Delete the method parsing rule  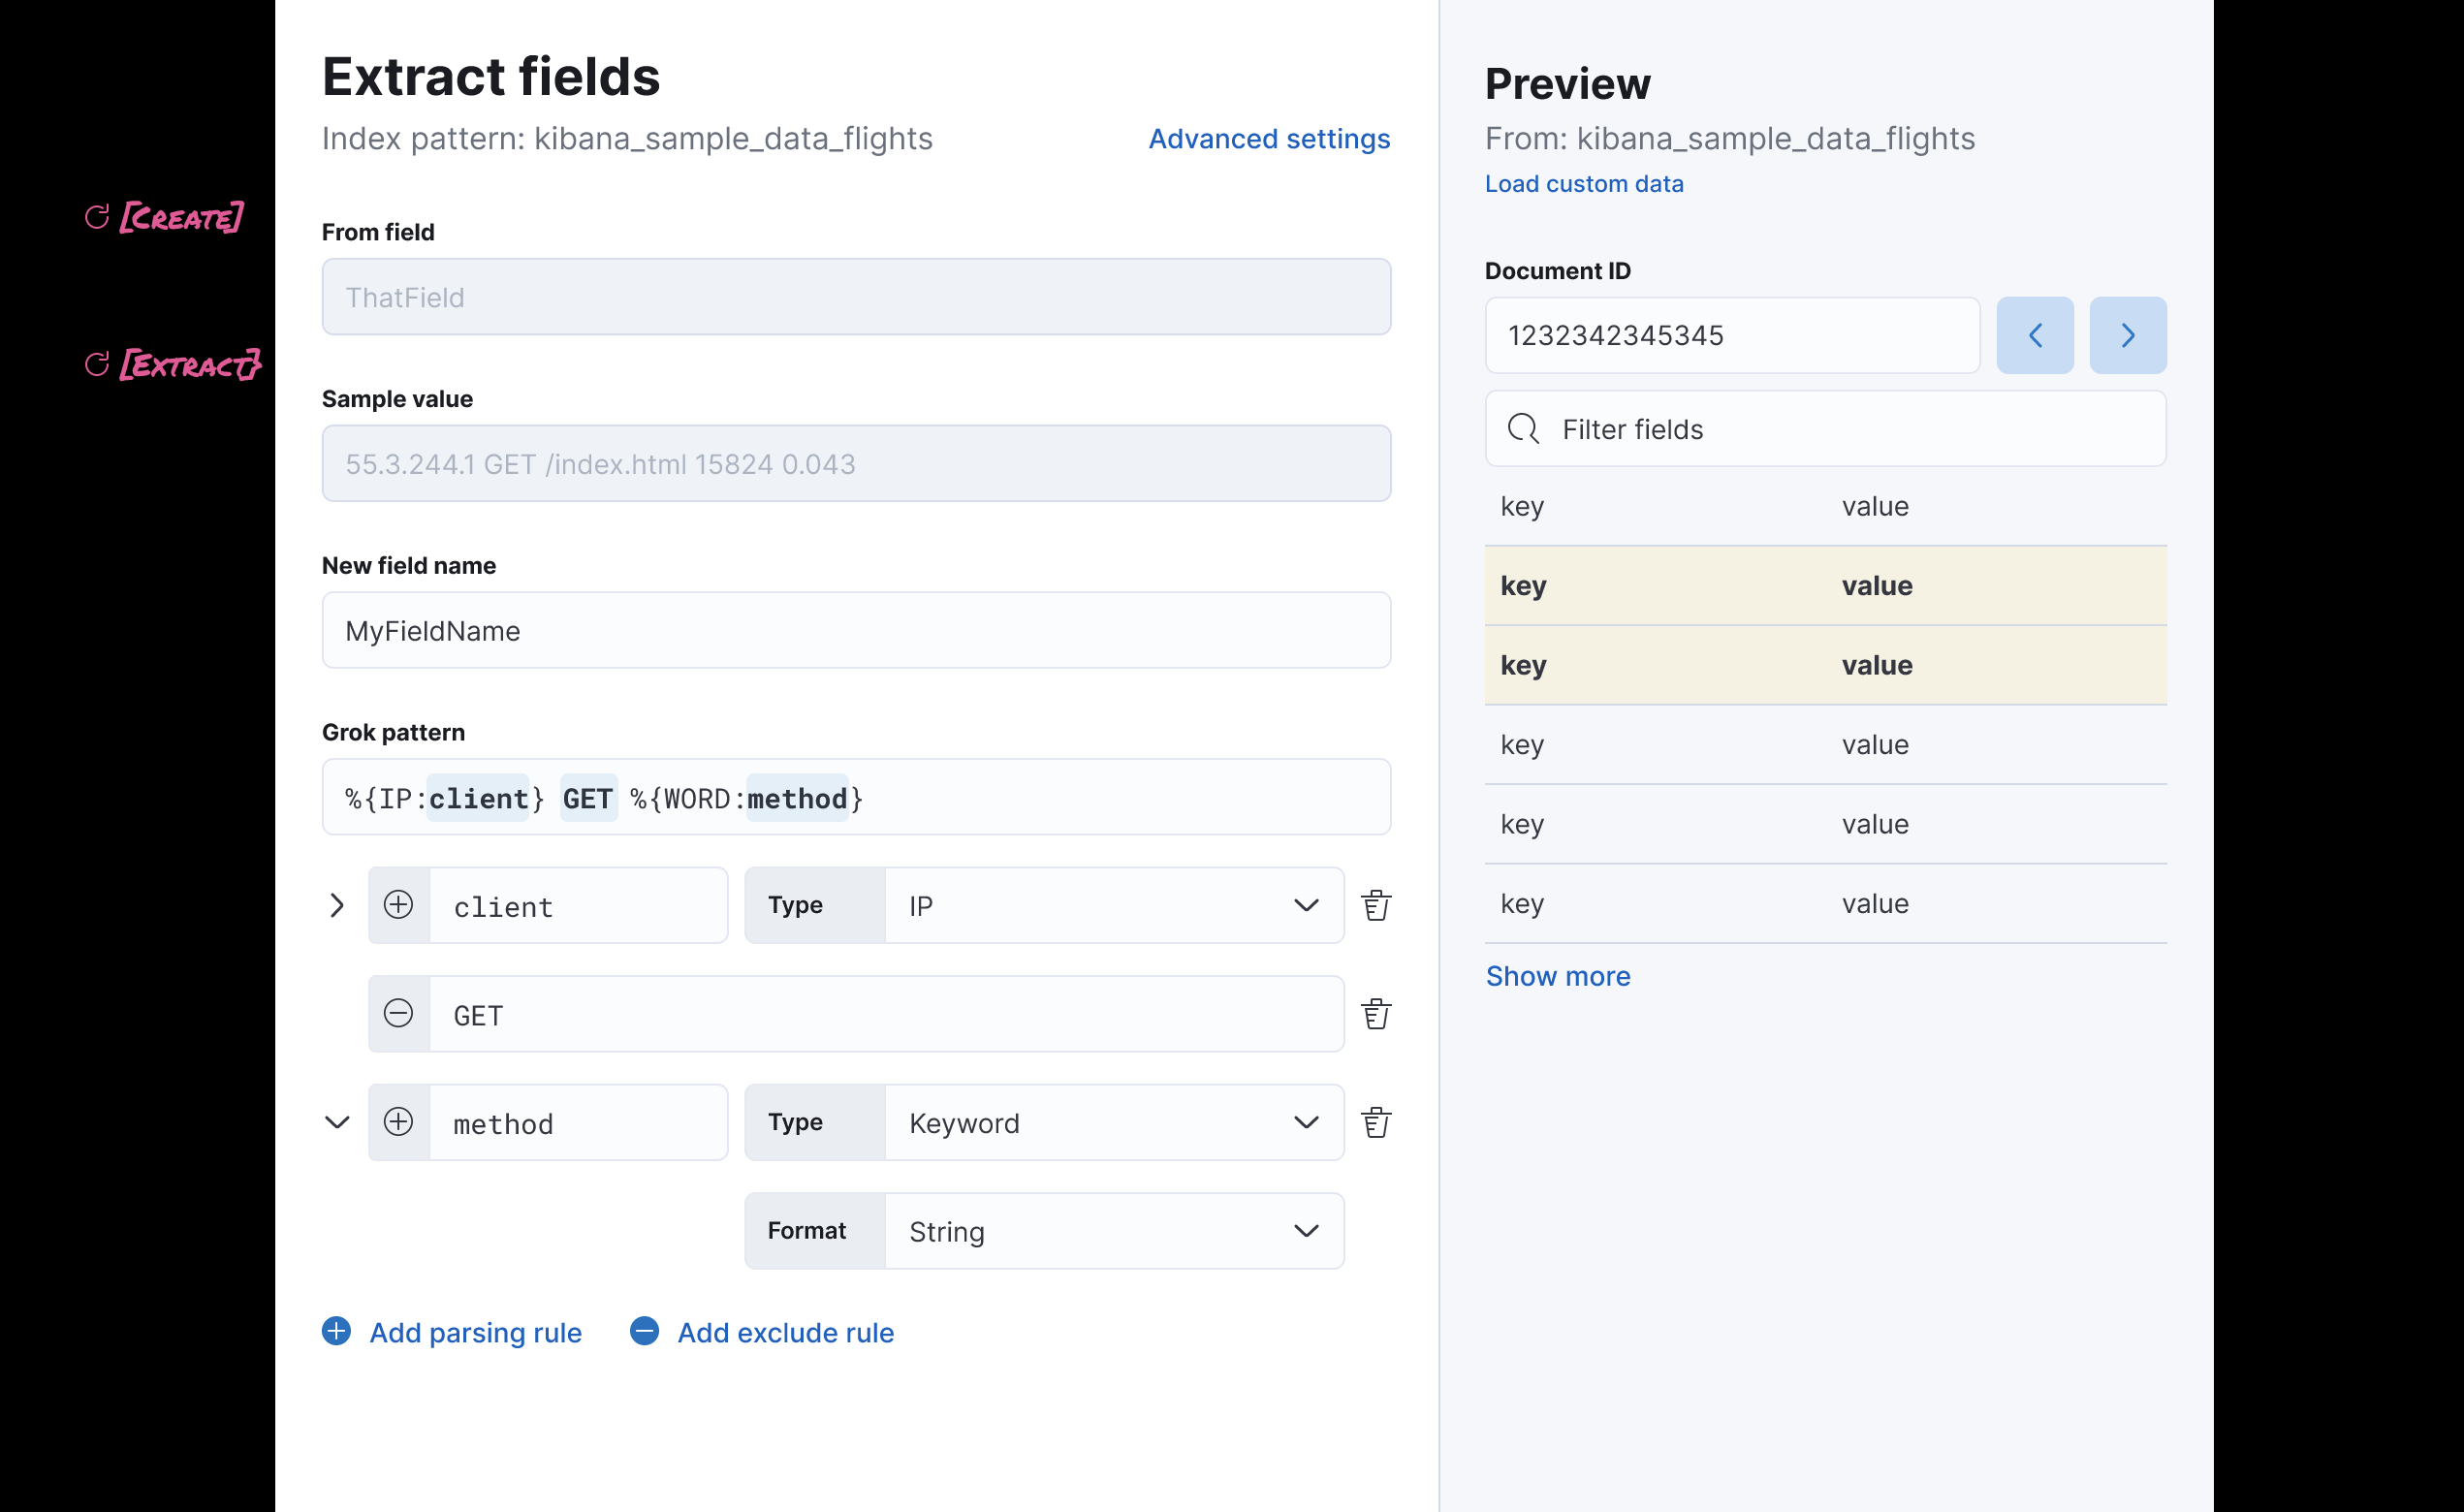(x=1376, y=1122)
